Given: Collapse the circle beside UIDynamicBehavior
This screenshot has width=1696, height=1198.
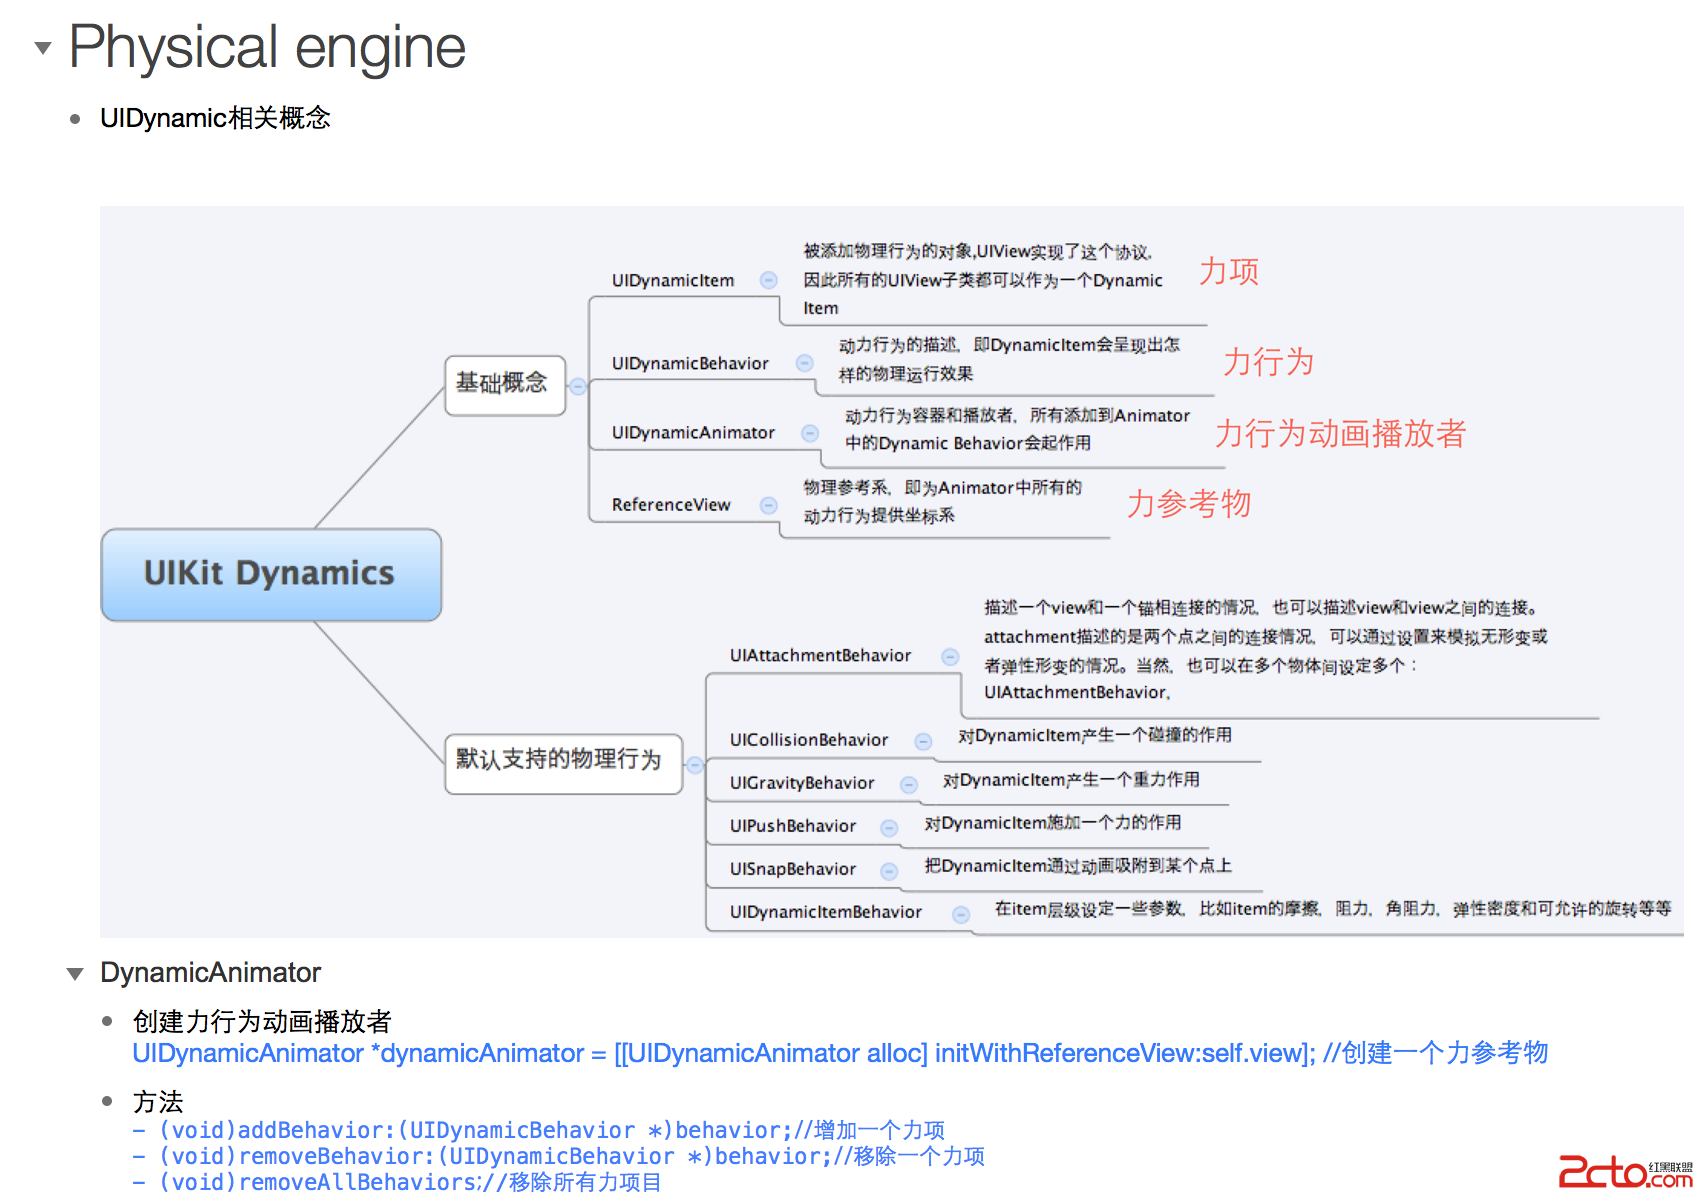Looking at the screenshot, I should (x=804, y=363).
